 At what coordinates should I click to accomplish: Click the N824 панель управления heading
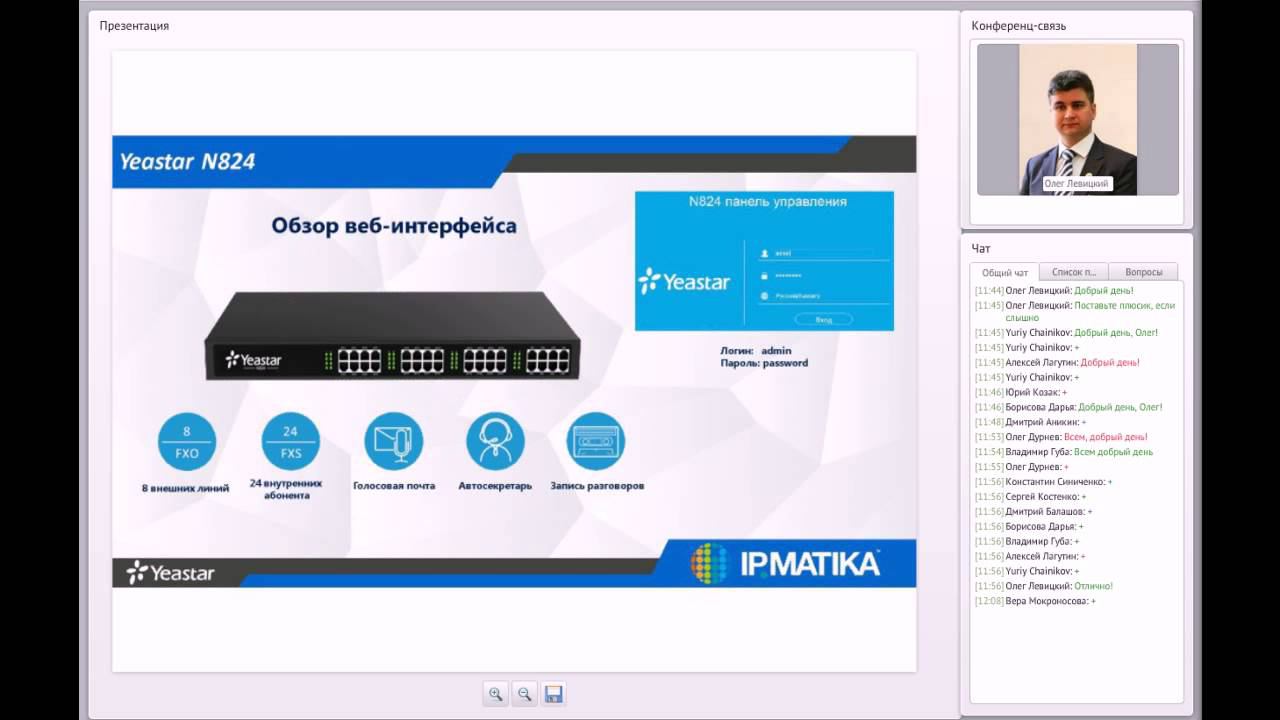pos(767,202)
